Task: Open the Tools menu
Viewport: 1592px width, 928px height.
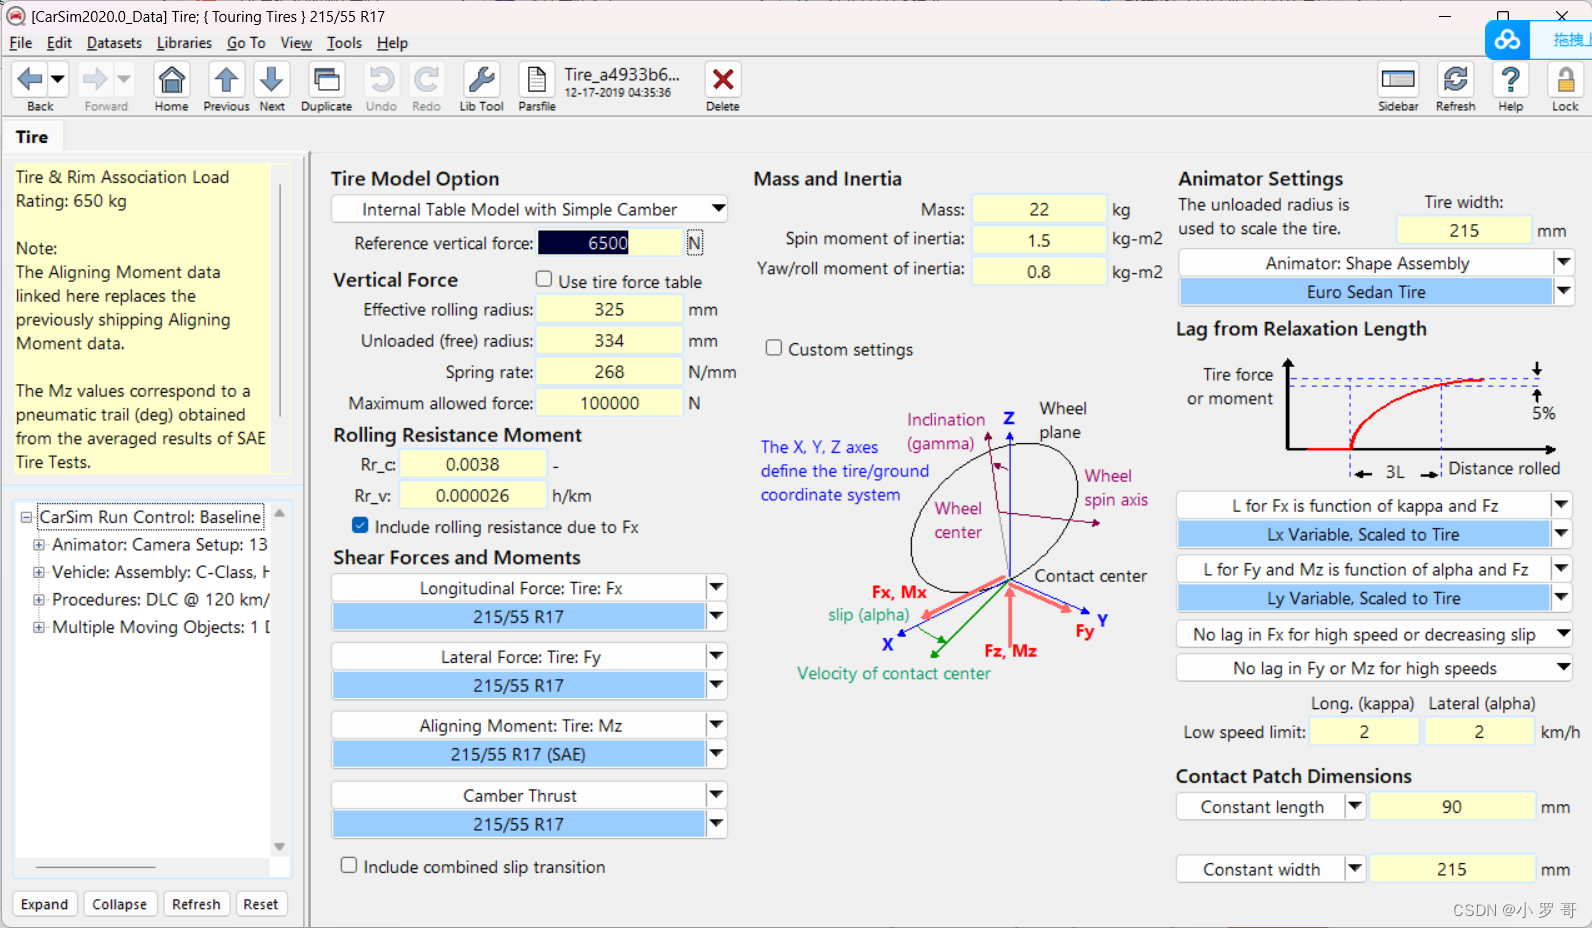Action: (344, 43)
